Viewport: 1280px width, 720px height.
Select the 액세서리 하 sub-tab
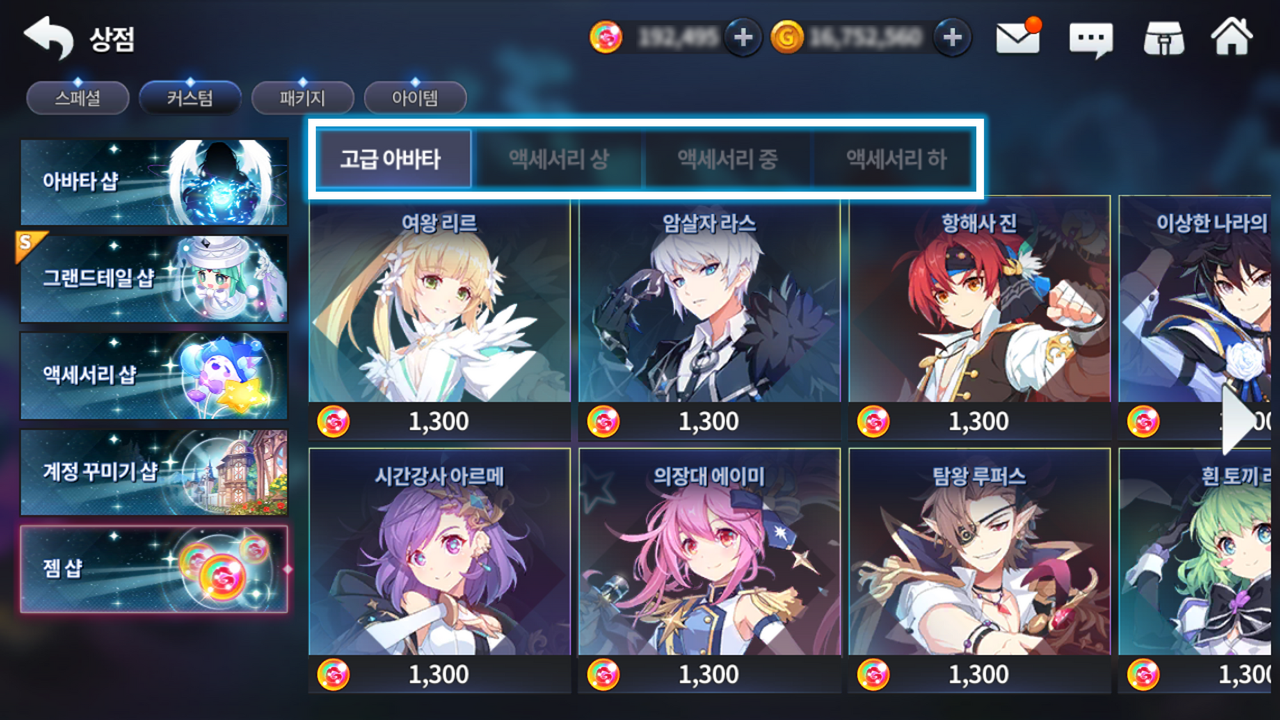click(896, 159)
